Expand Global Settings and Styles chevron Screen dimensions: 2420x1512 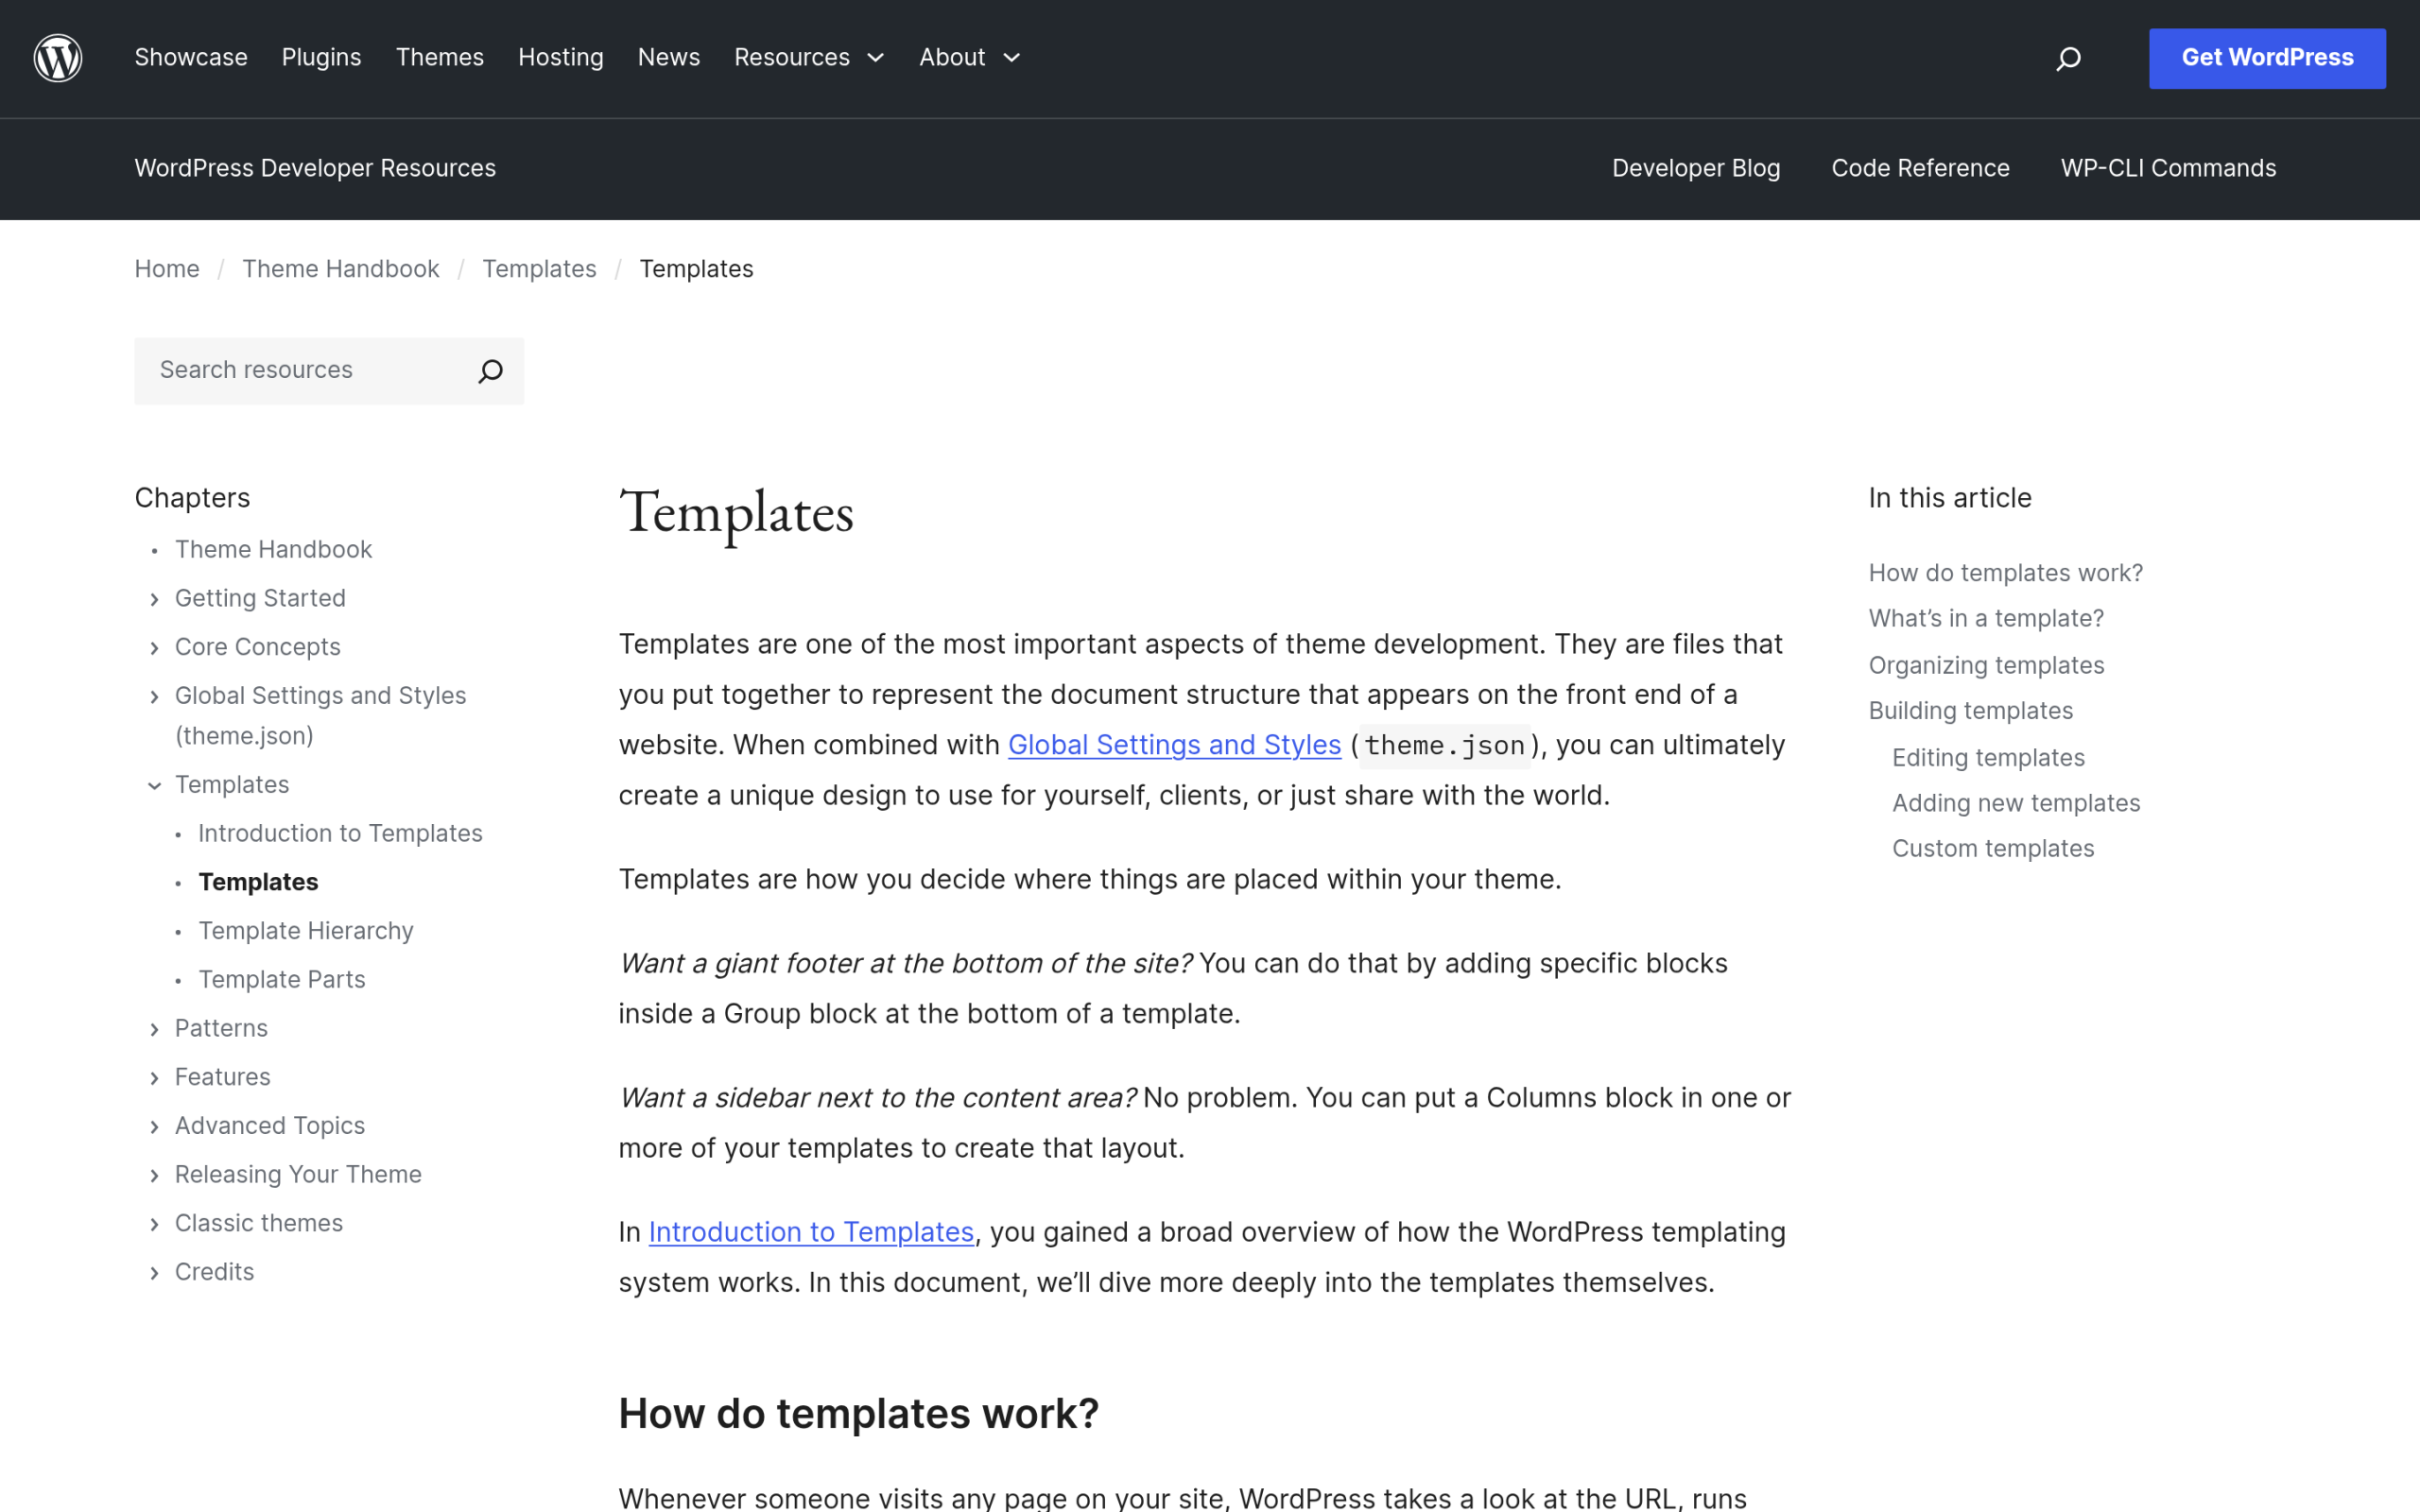point(154,697)
